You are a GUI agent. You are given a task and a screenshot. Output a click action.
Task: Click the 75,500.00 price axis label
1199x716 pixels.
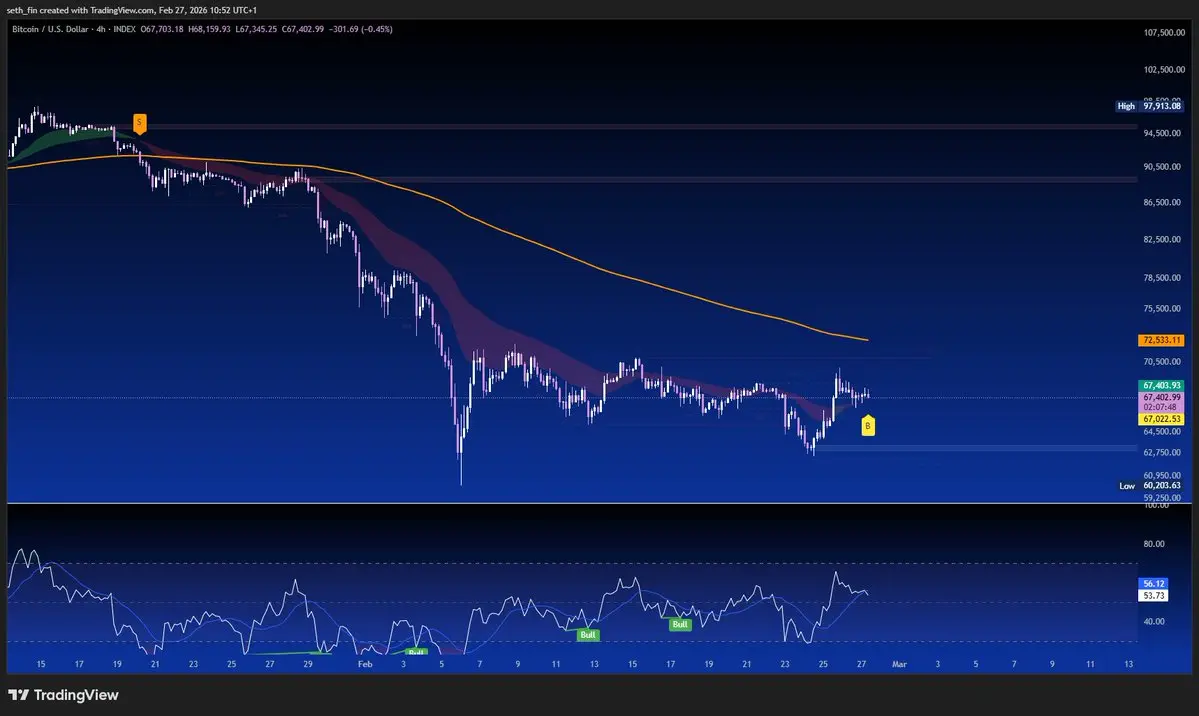1162,309
